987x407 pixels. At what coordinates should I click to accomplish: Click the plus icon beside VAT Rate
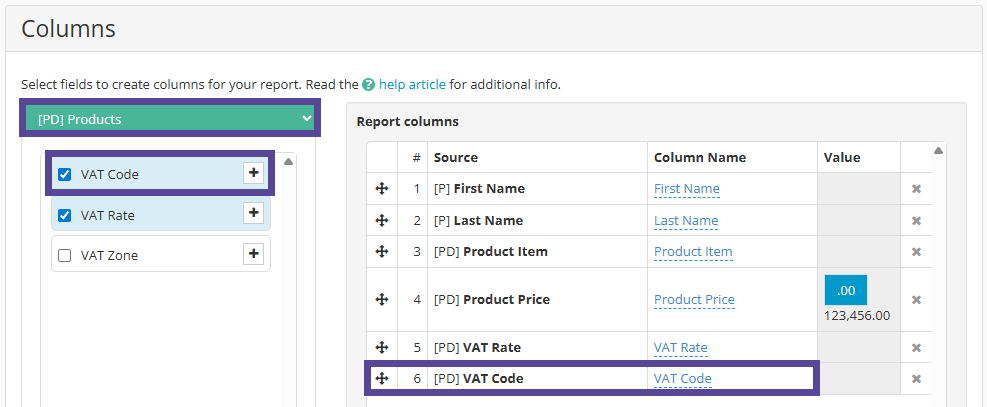point(253,214)
